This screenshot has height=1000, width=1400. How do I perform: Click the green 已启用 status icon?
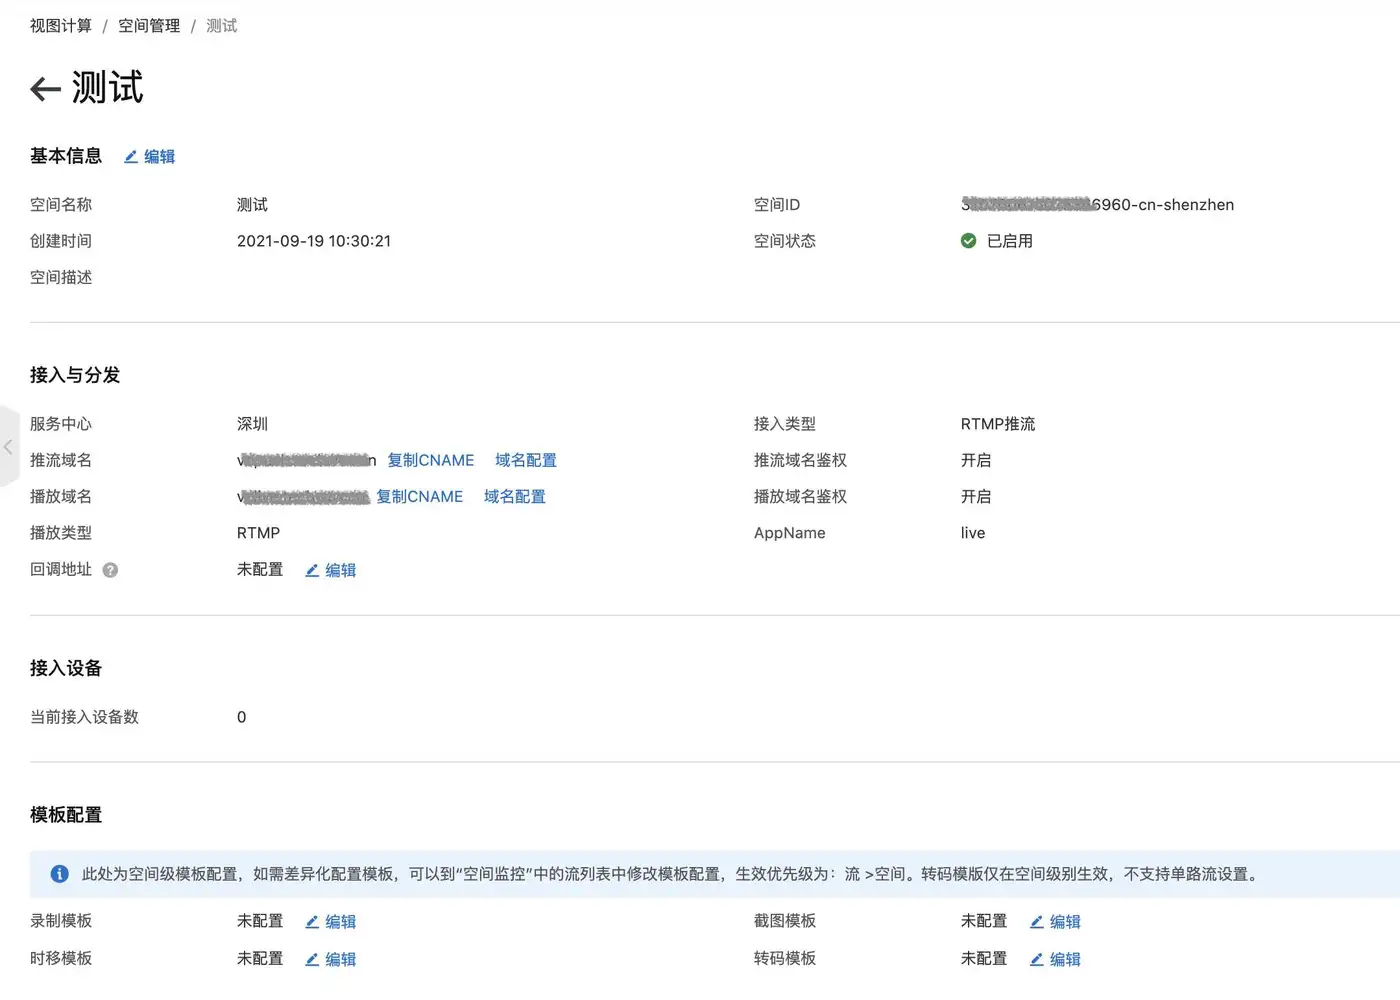click(968, 241)
